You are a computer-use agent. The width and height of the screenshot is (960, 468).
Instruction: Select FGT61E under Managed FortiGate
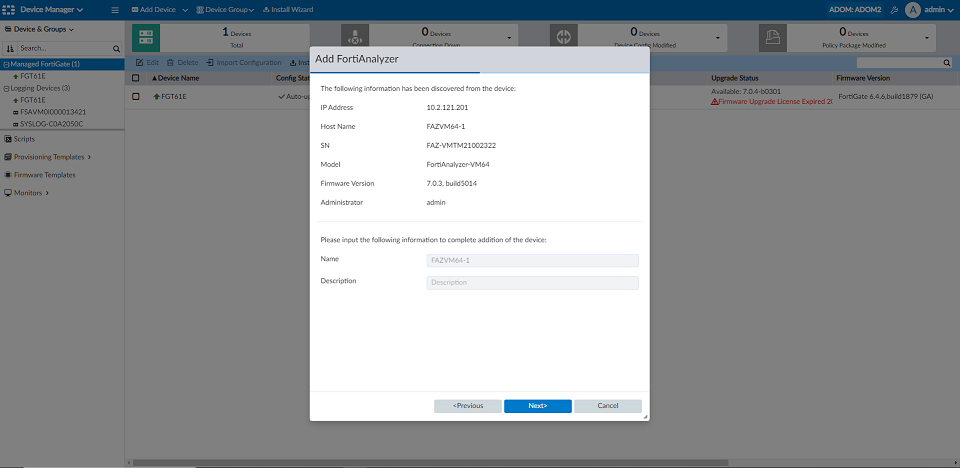click(32, 77)
